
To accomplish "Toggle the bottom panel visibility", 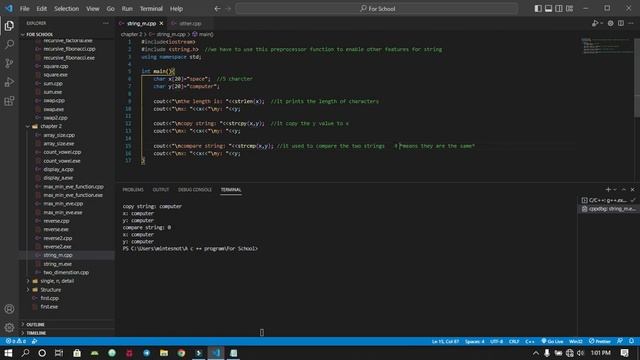I will tap(549, 9).
